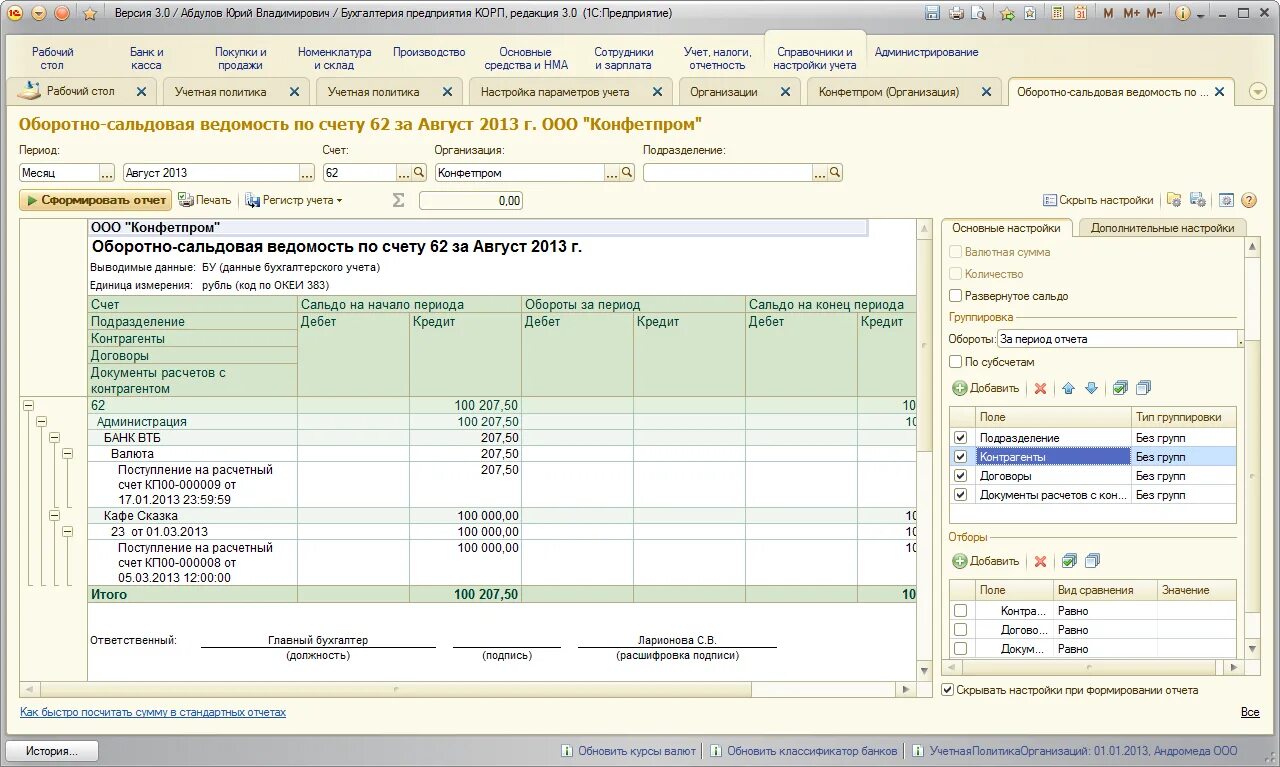Image resolution: width=1280 pixels, height=767 pixels.
Task: Open Администрирование section
Action: (x=926, y=52)
